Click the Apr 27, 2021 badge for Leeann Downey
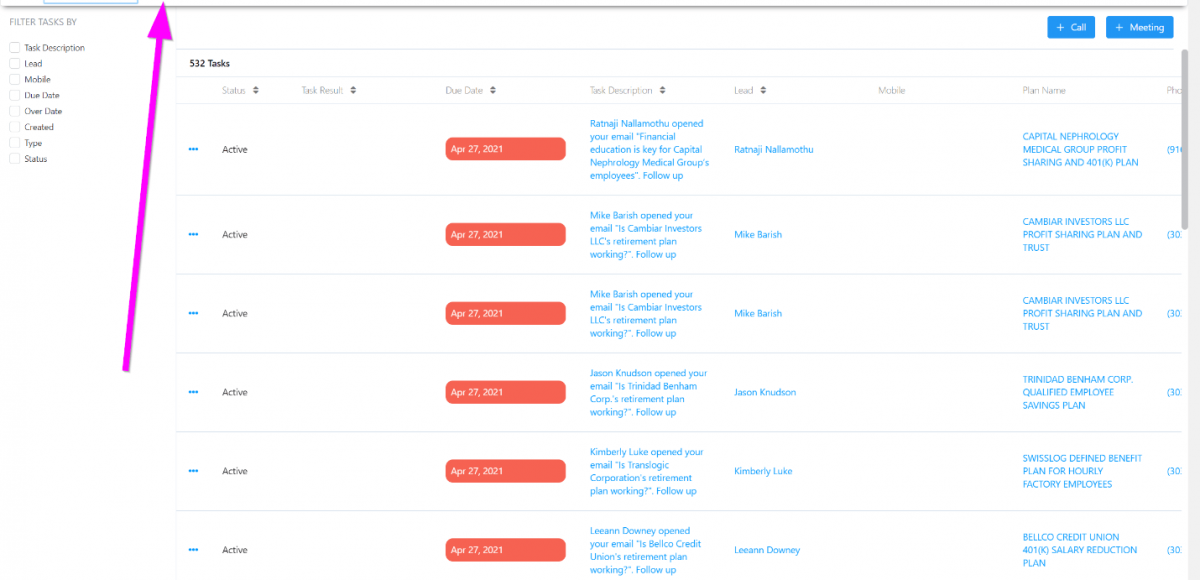 pos(505,550)
